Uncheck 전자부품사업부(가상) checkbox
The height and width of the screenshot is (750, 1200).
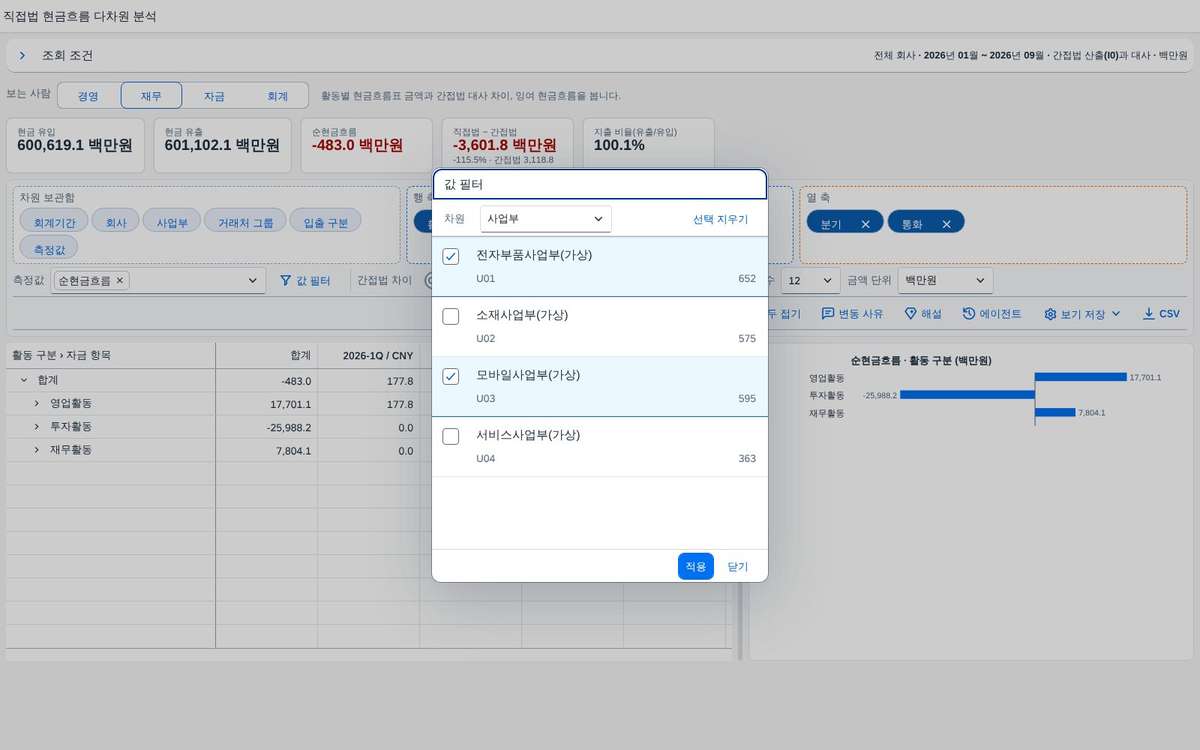click(451, 257)
